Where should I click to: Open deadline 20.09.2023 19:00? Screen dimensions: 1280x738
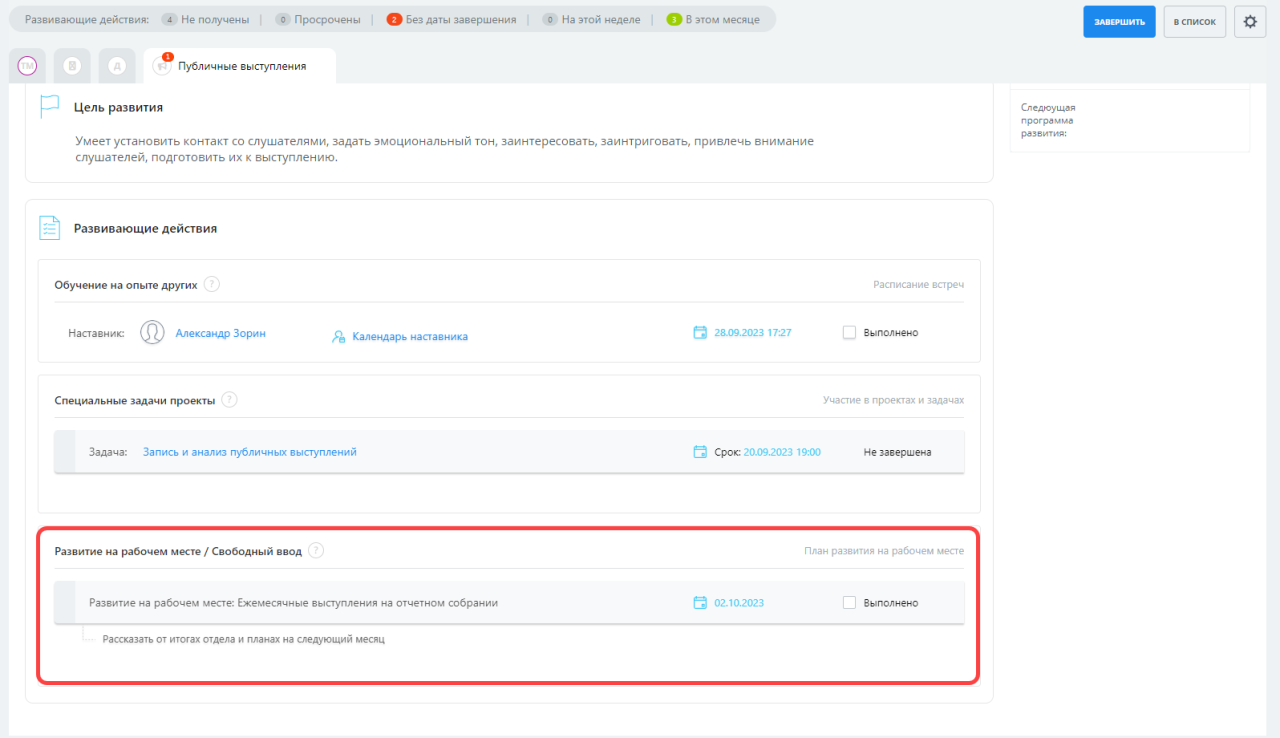click(x=782, y=452)
